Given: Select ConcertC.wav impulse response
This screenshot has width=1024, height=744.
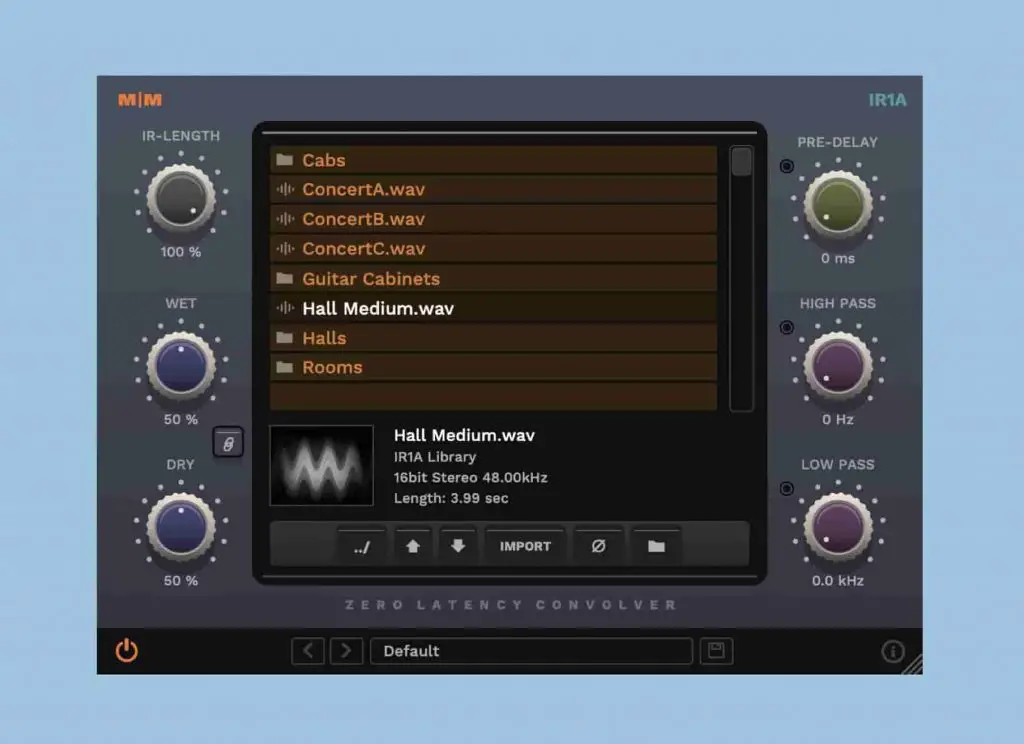Looking at the screenshot, I should pos(493,249).
